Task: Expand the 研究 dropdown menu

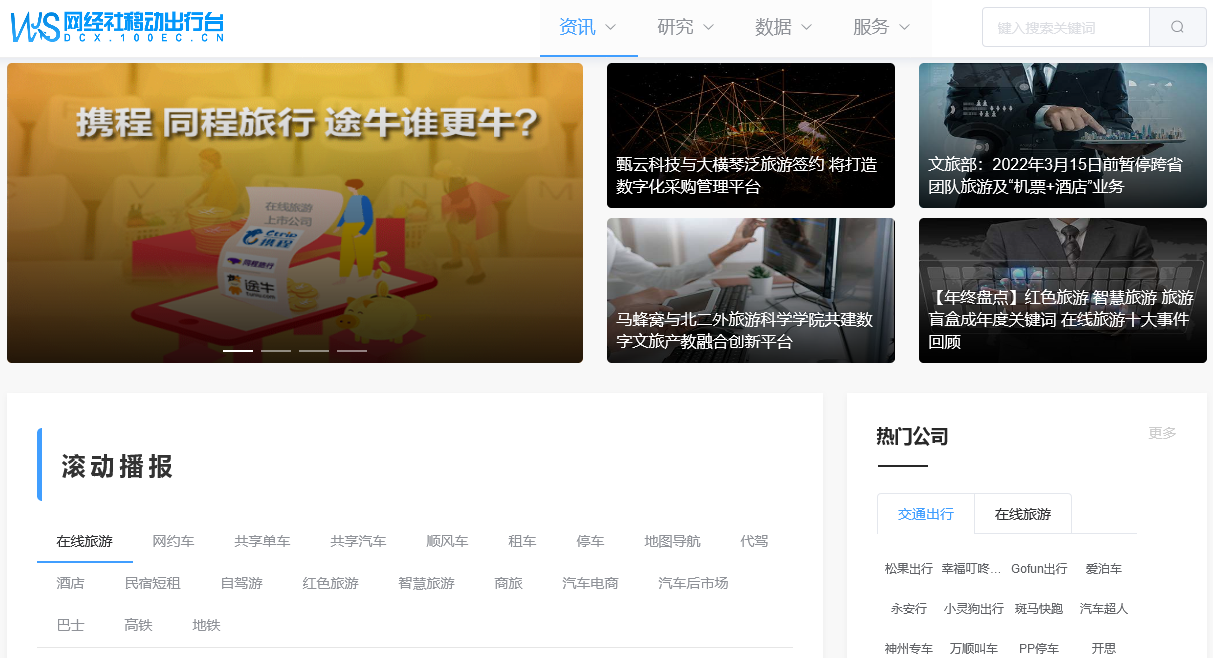Action: click(x=686, y=27)
